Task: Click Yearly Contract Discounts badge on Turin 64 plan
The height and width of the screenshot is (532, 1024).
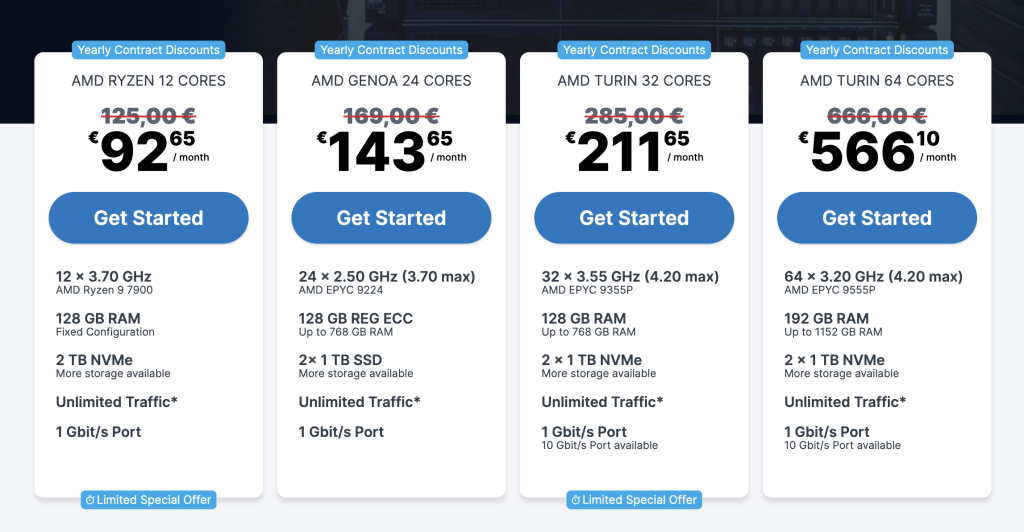Action: pyautogui.click(x=876, y=50)
